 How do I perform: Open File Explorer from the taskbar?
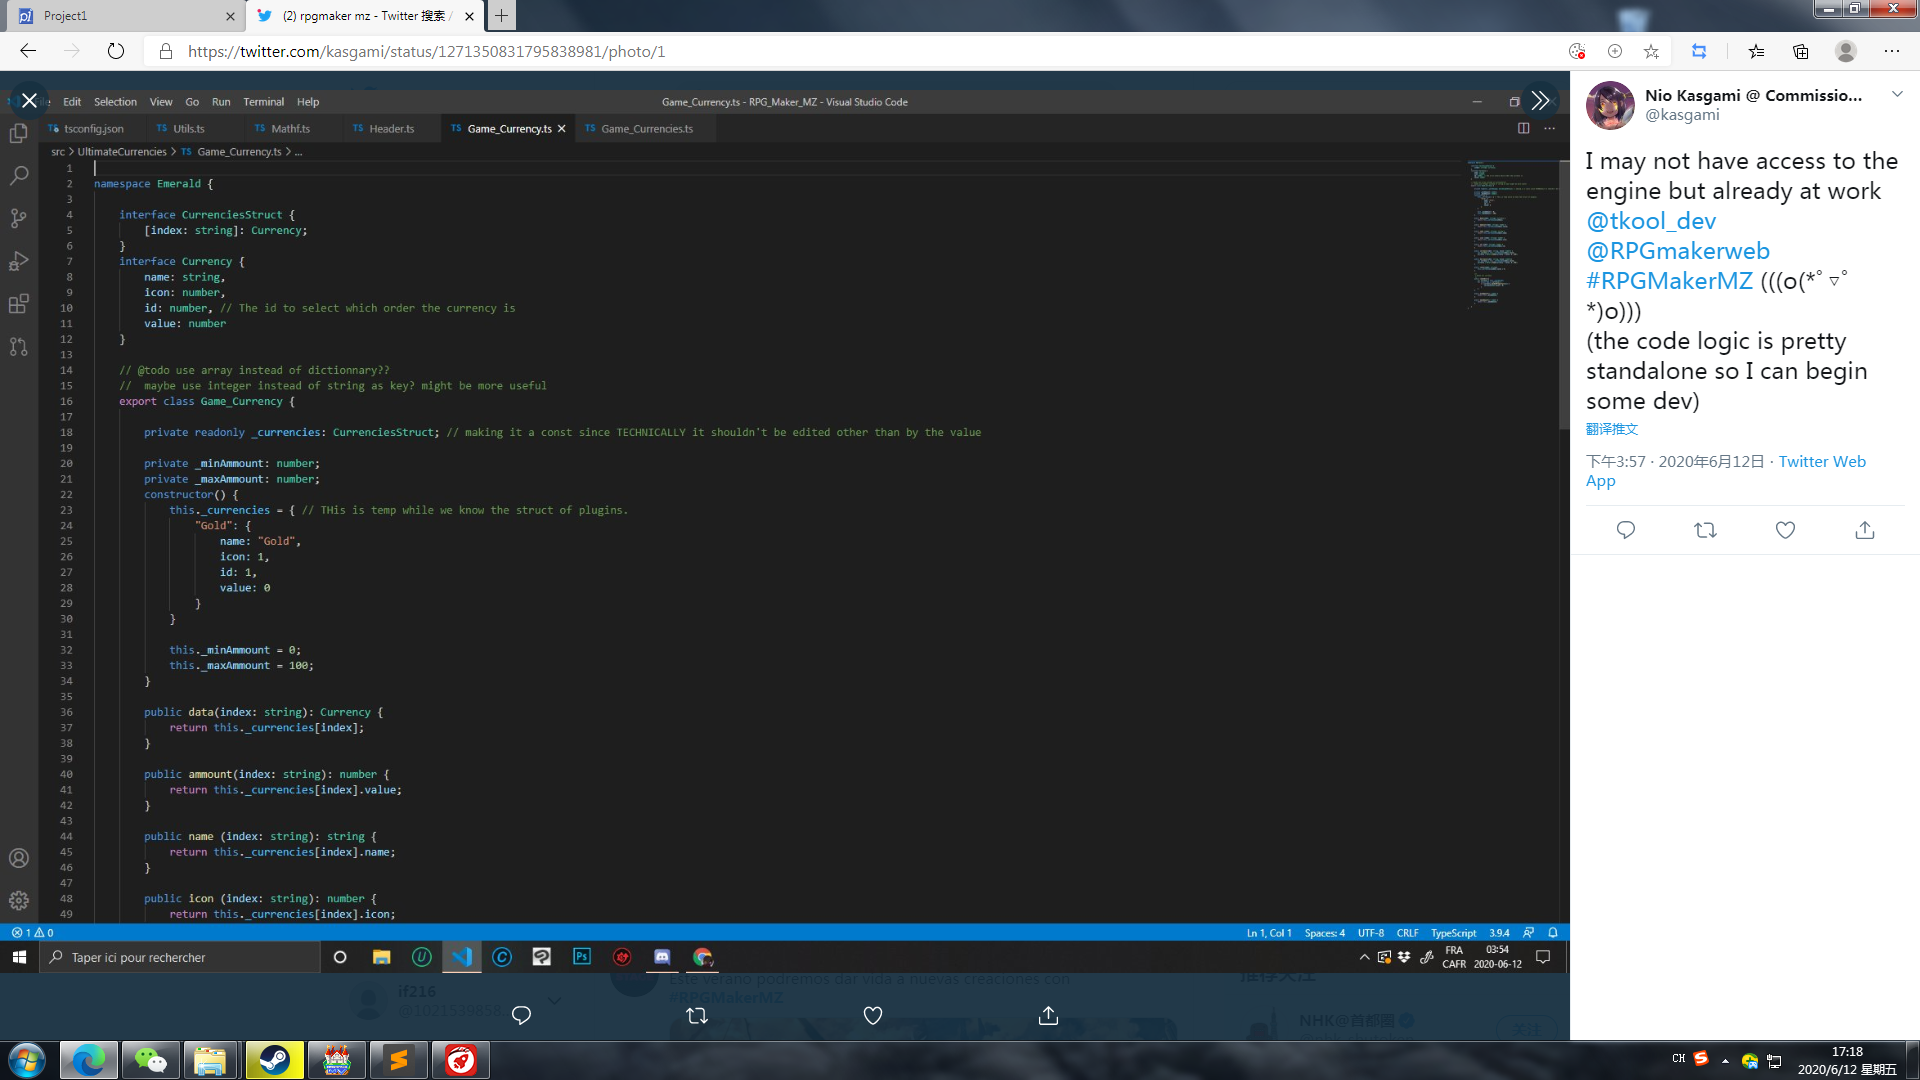pos(211,1060)
